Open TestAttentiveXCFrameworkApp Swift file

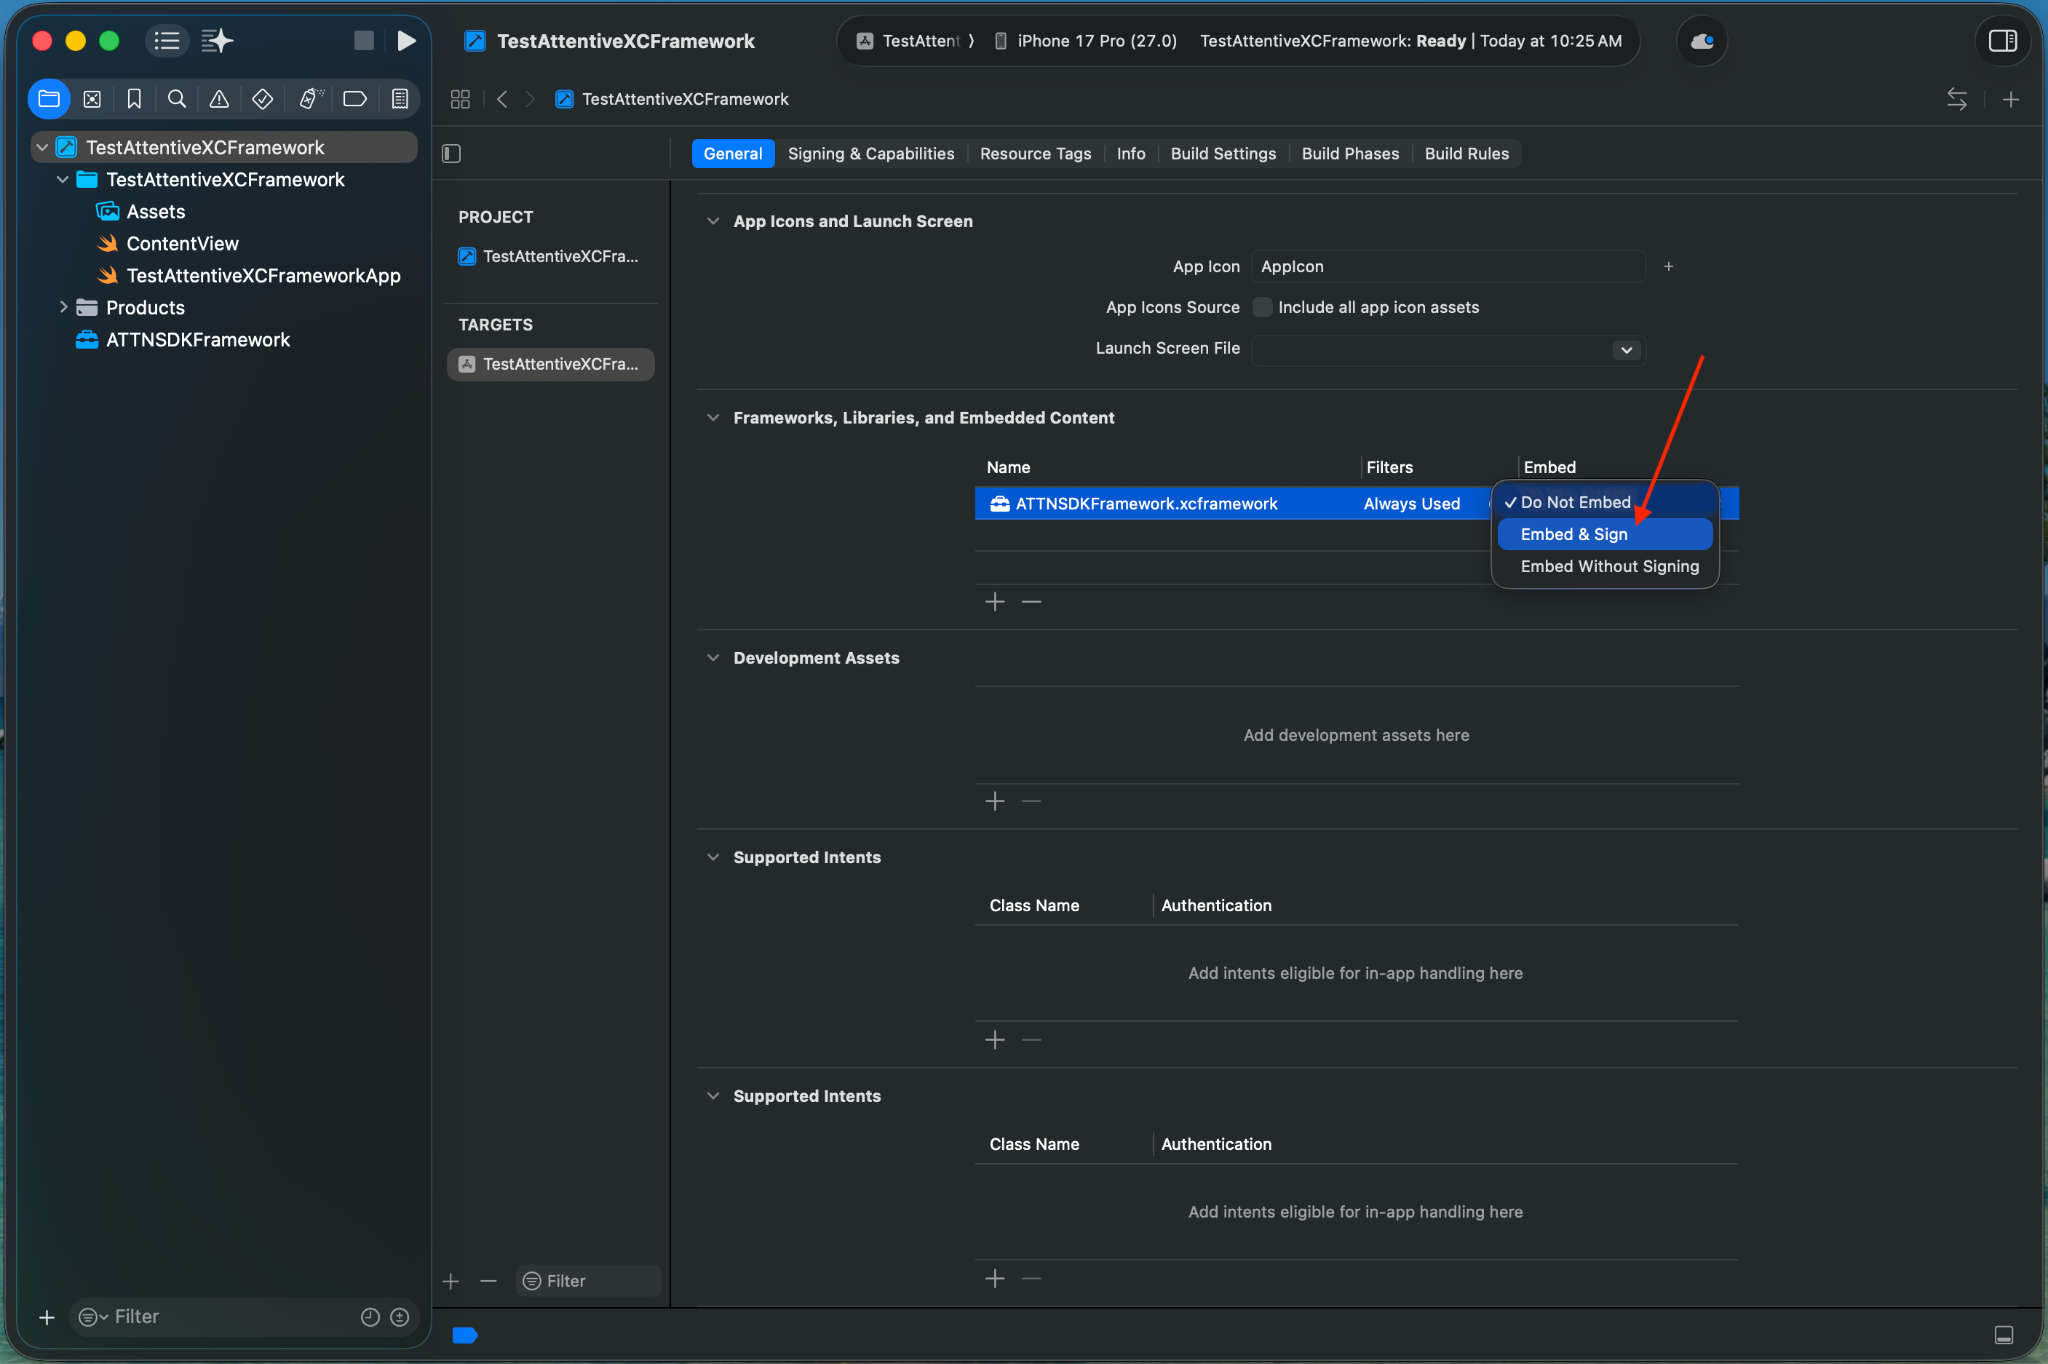click(263, 275)
